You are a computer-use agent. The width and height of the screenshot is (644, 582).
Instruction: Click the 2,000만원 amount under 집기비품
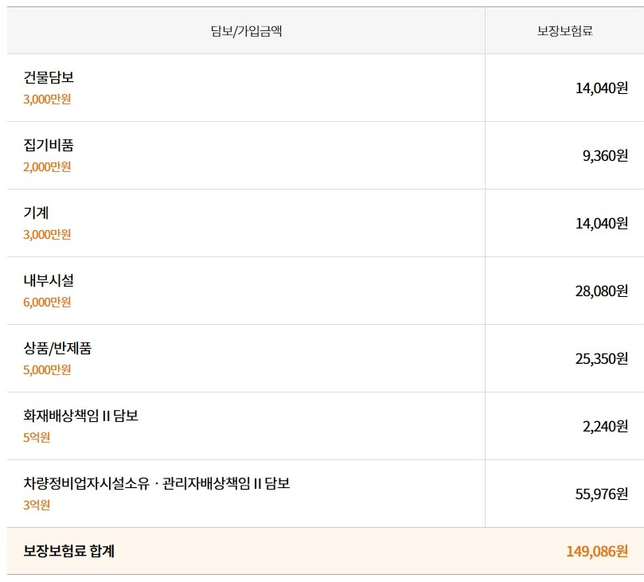[47, 167]
